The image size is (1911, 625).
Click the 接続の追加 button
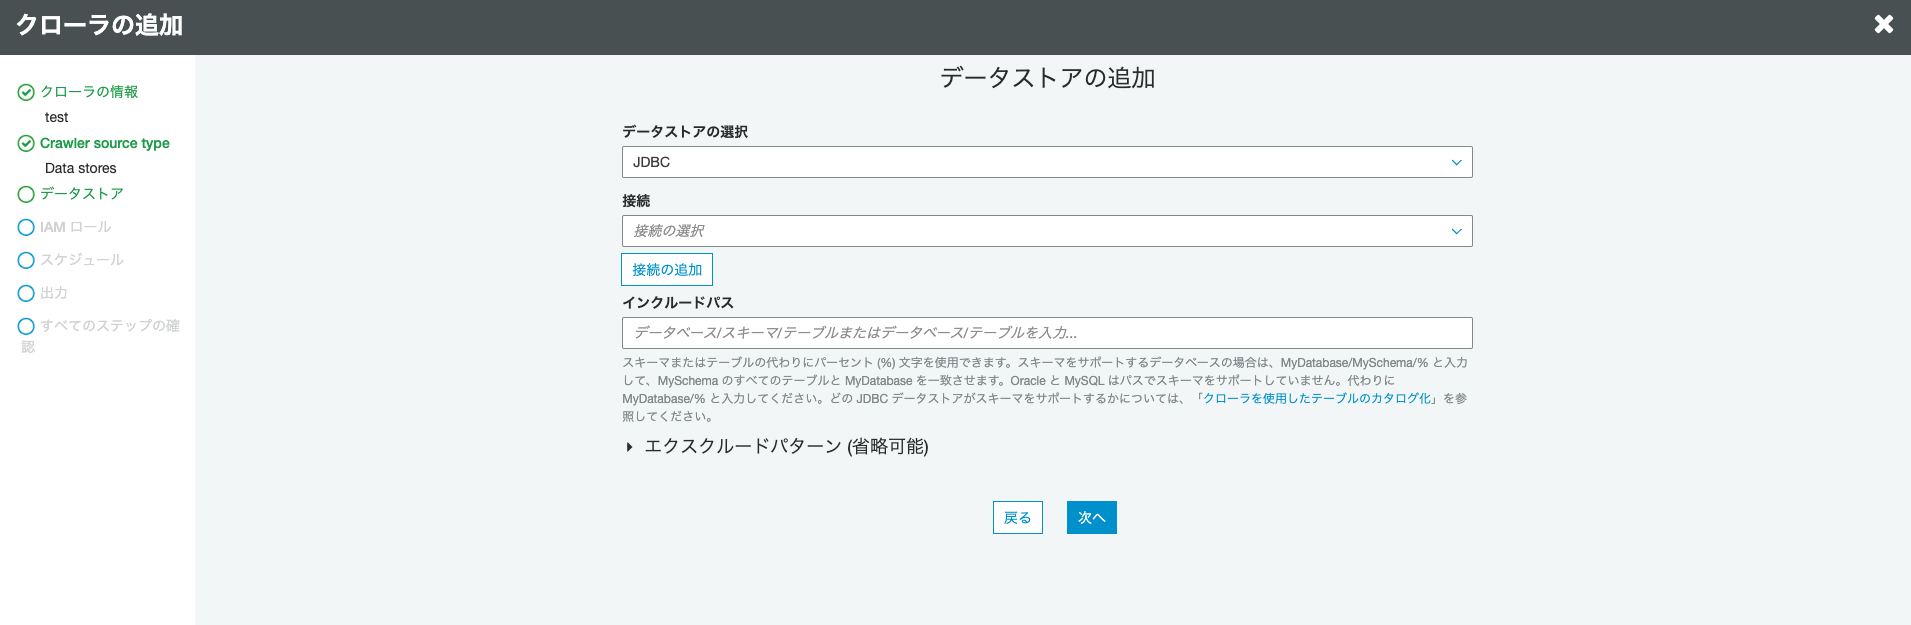[667, 270]
